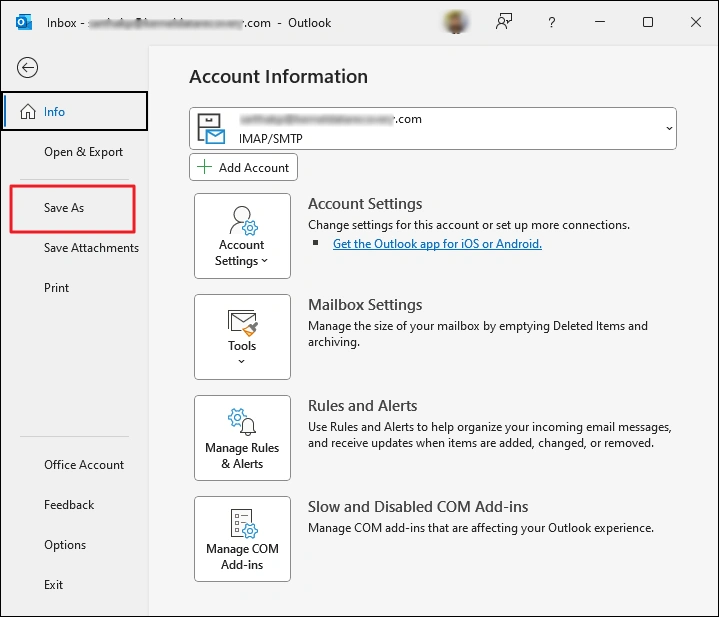Viewport: 719px width, 617px height.
Task: Click the home icon beside Info
Action: click(28, 111)
